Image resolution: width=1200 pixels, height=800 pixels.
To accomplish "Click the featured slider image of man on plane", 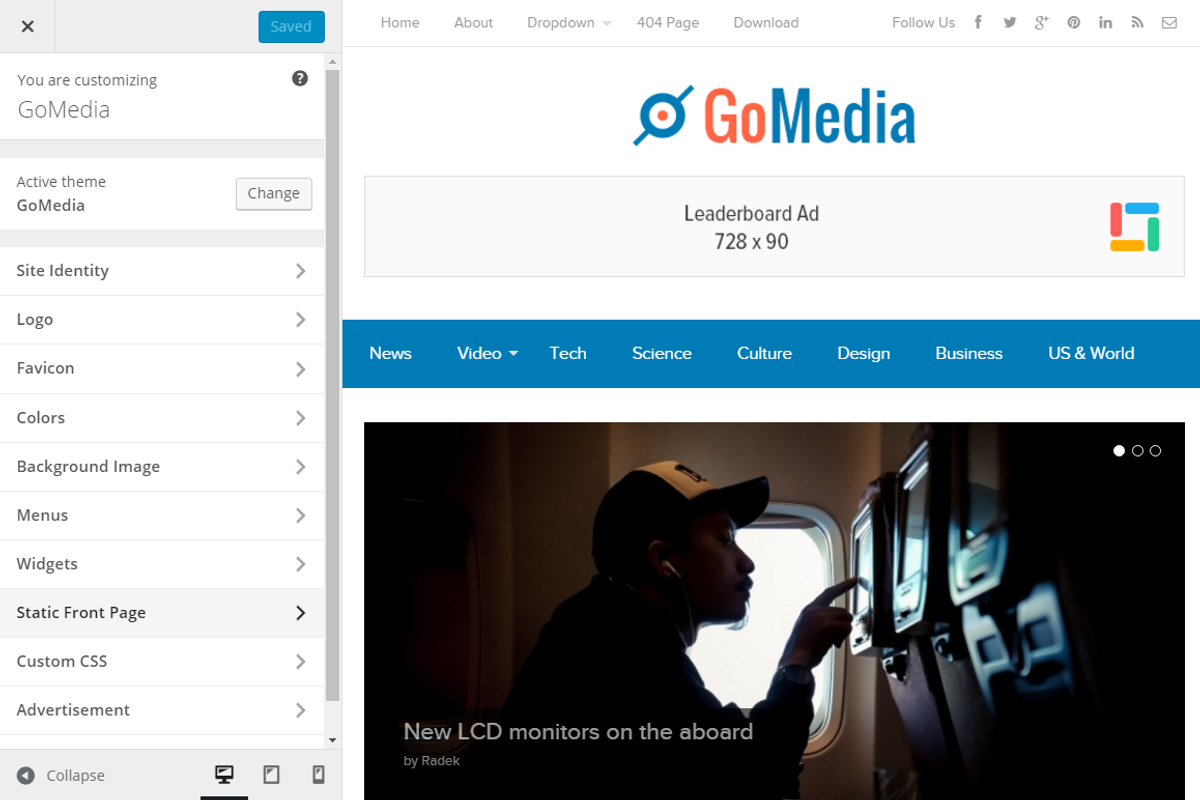I will [774, 610].
